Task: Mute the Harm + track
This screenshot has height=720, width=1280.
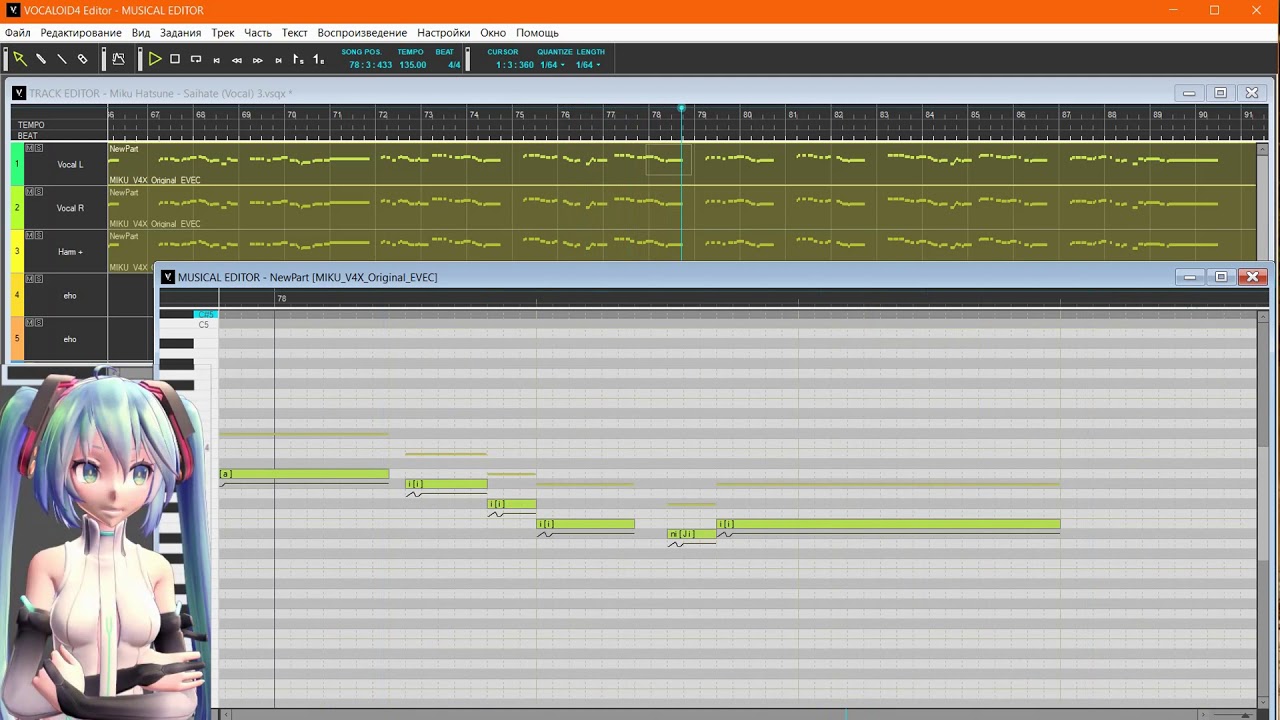Action: (x=30, y=235)
